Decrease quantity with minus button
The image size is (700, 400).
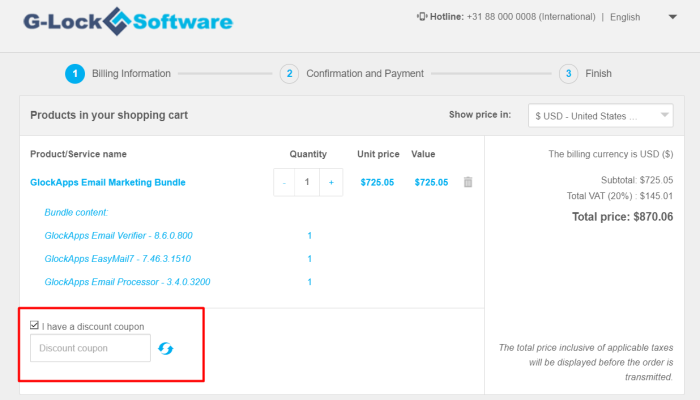click(x=284, y=182)
